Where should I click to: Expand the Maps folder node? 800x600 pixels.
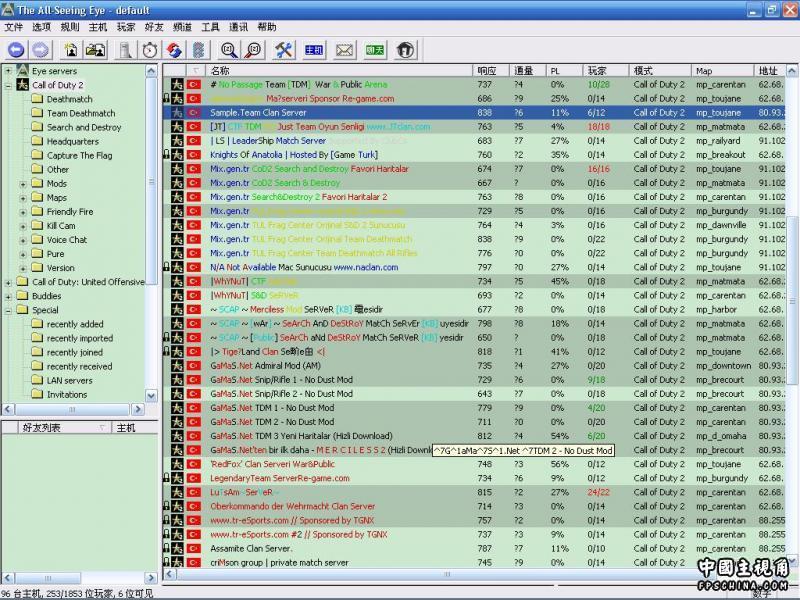[x=23, y=198]
